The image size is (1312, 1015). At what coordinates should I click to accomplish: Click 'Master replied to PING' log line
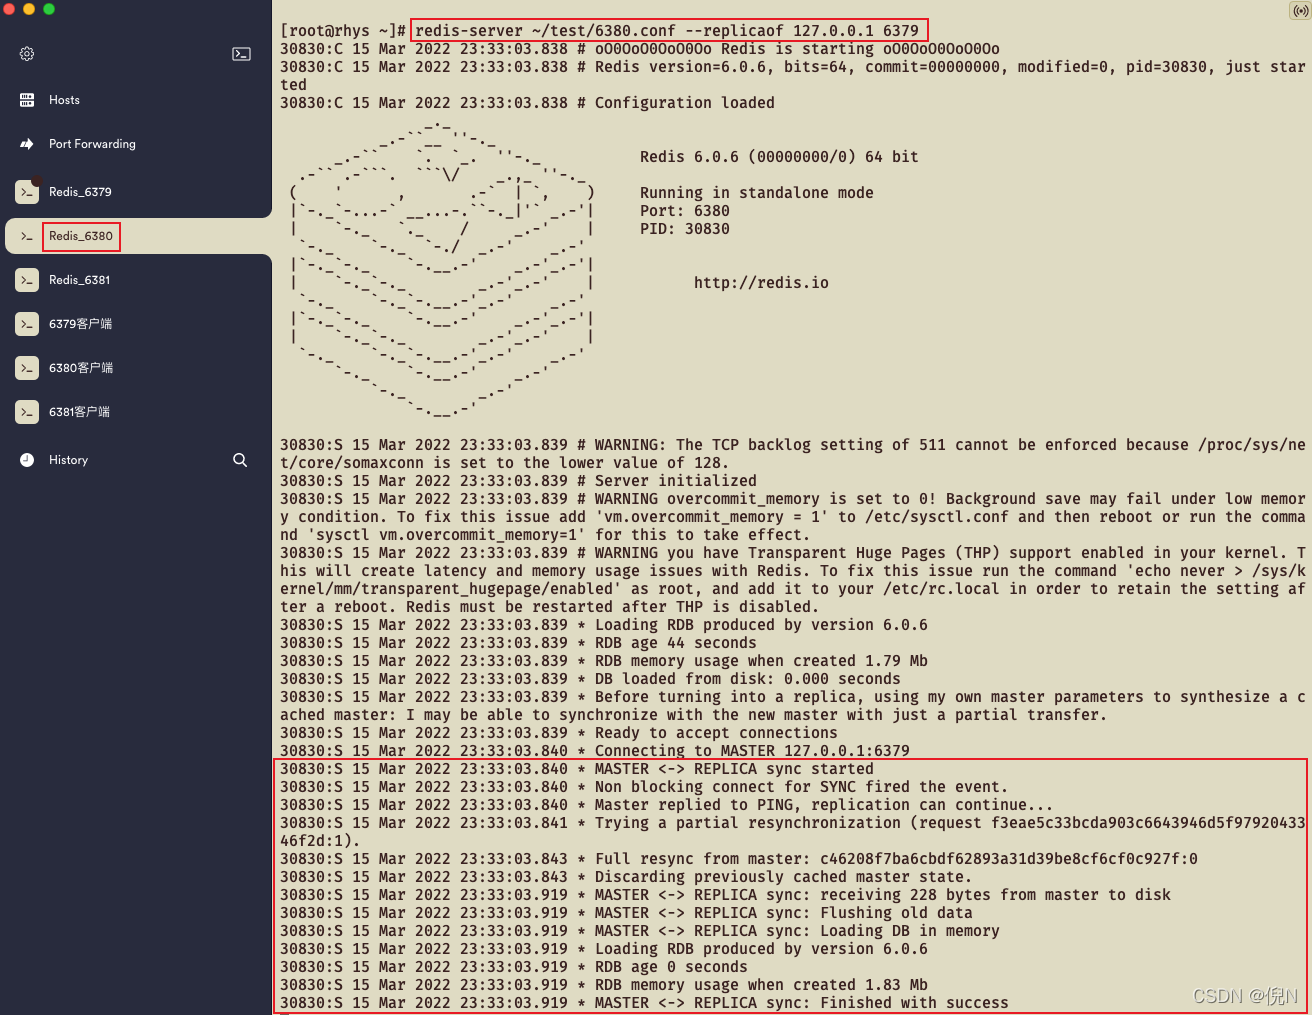tap(667, 805)
